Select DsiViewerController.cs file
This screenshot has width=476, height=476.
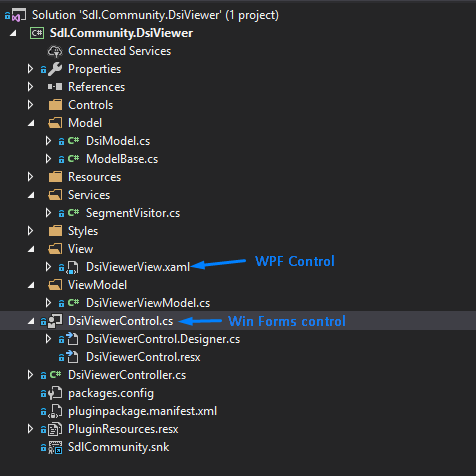tap(127, 375)
